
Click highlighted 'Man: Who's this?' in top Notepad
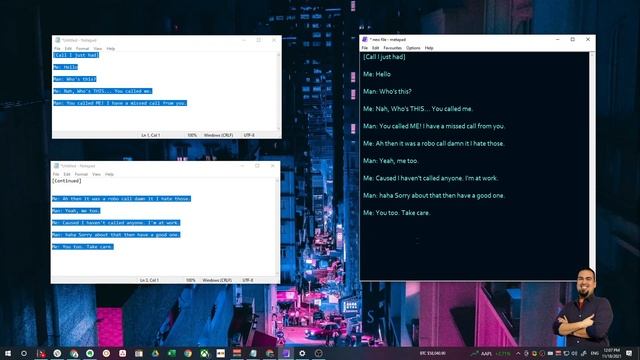75,79
